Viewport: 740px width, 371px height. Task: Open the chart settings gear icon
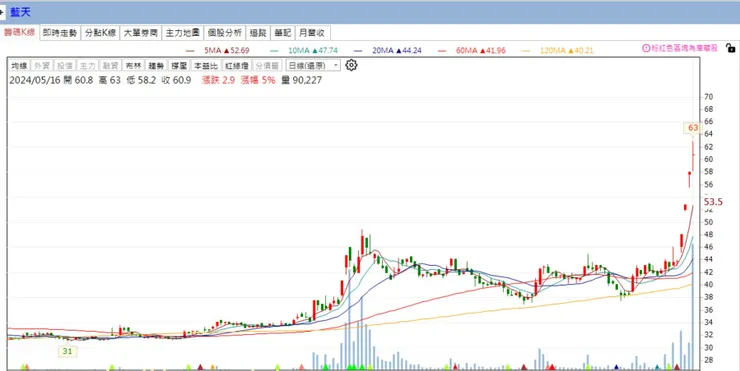click(x=351, y=65)
